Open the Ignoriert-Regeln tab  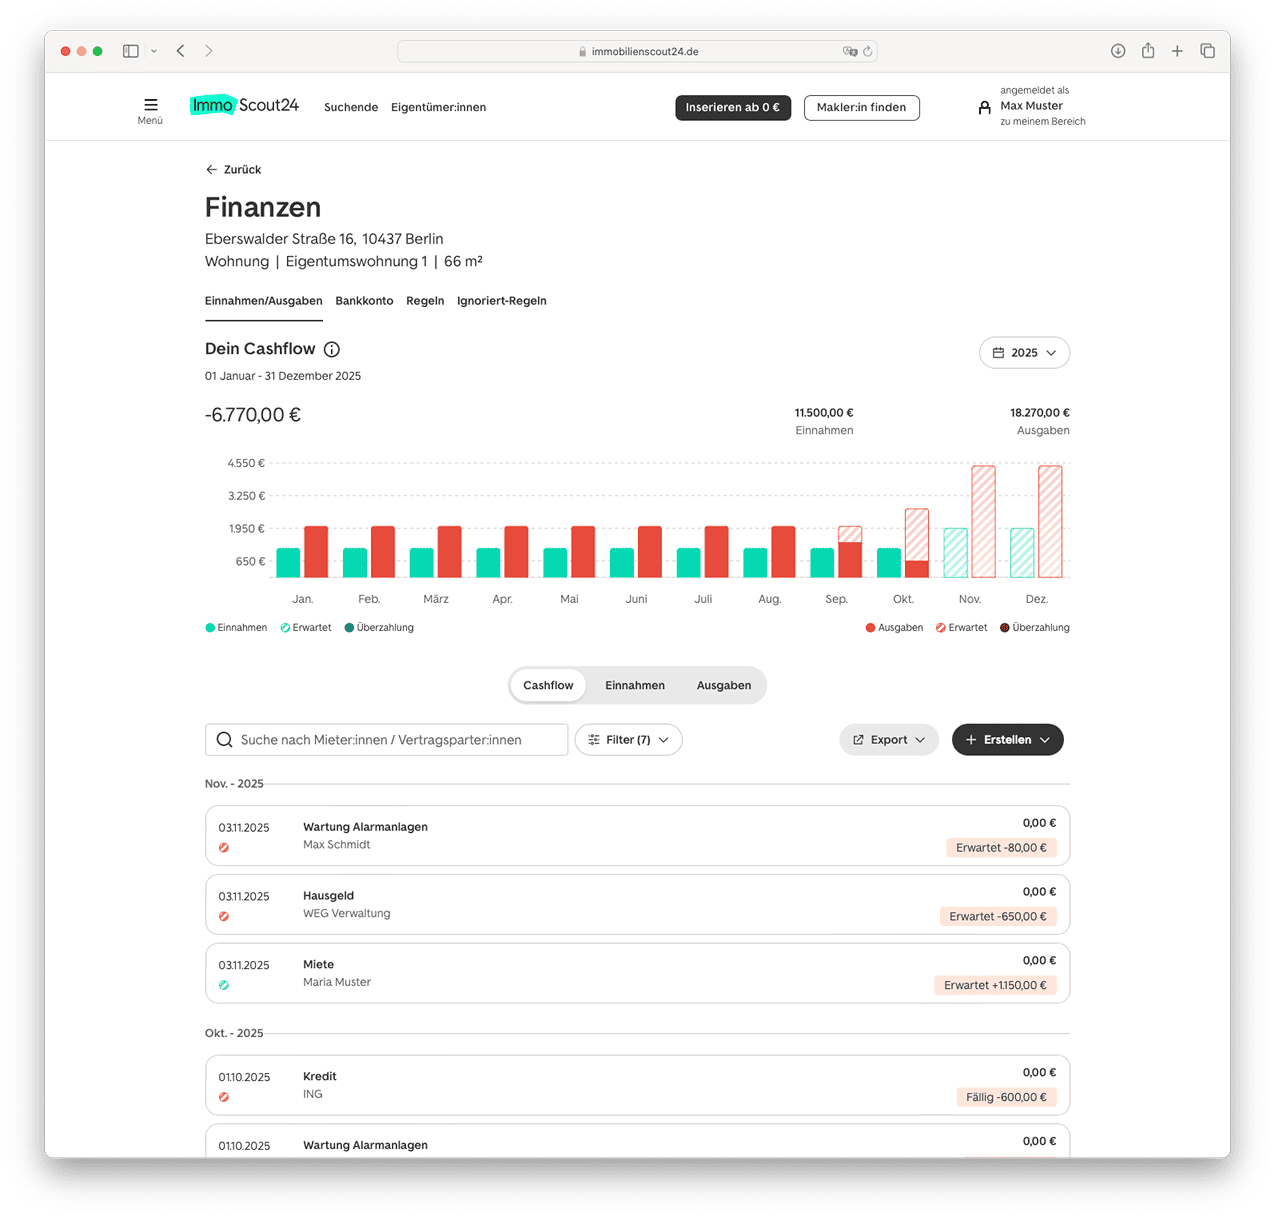click(x=501, y=301)
